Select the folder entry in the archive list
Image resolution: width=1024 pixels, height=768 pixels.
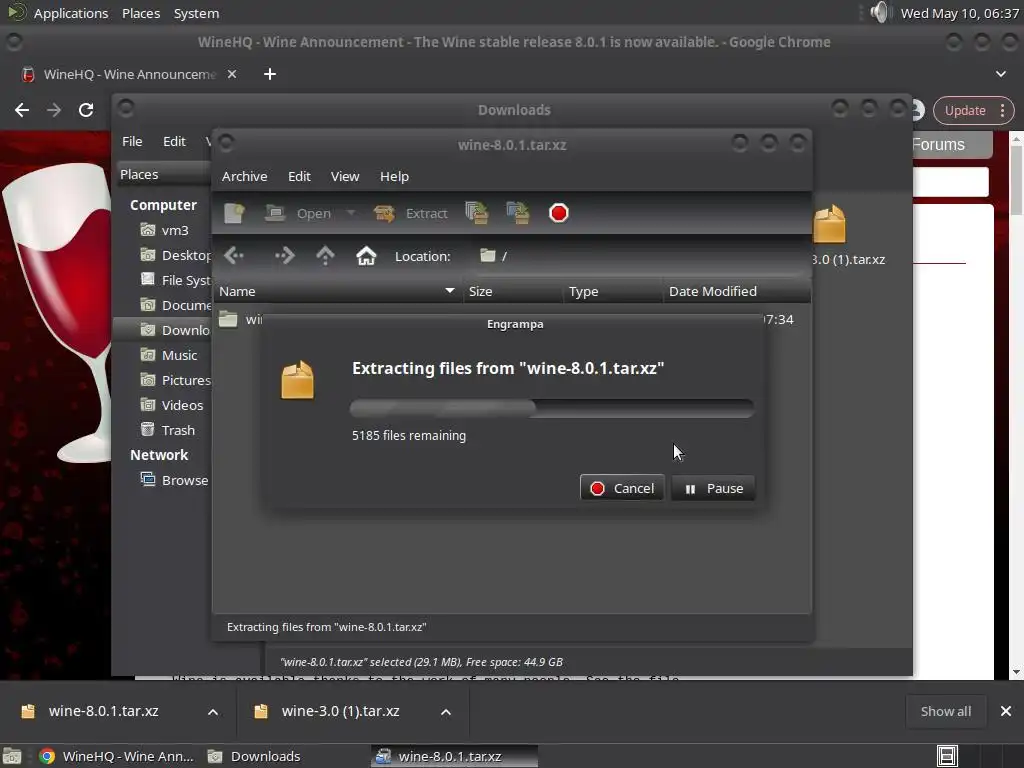click(240, 319)
